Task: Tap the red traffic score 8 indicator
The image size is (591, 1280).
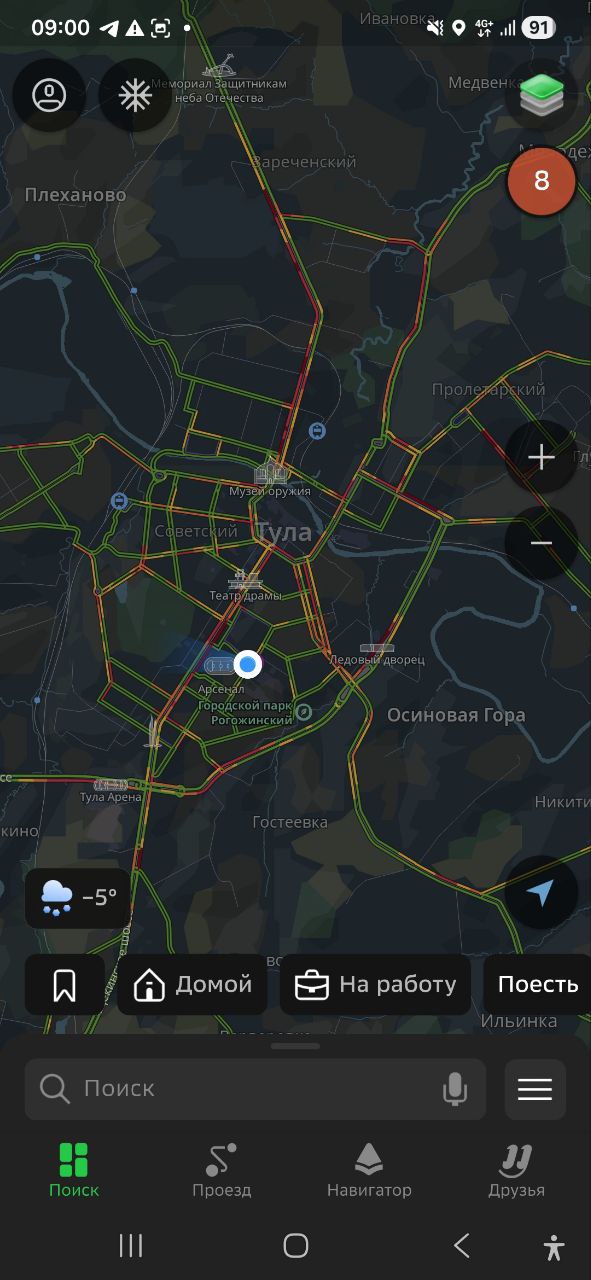Action: 541,181
